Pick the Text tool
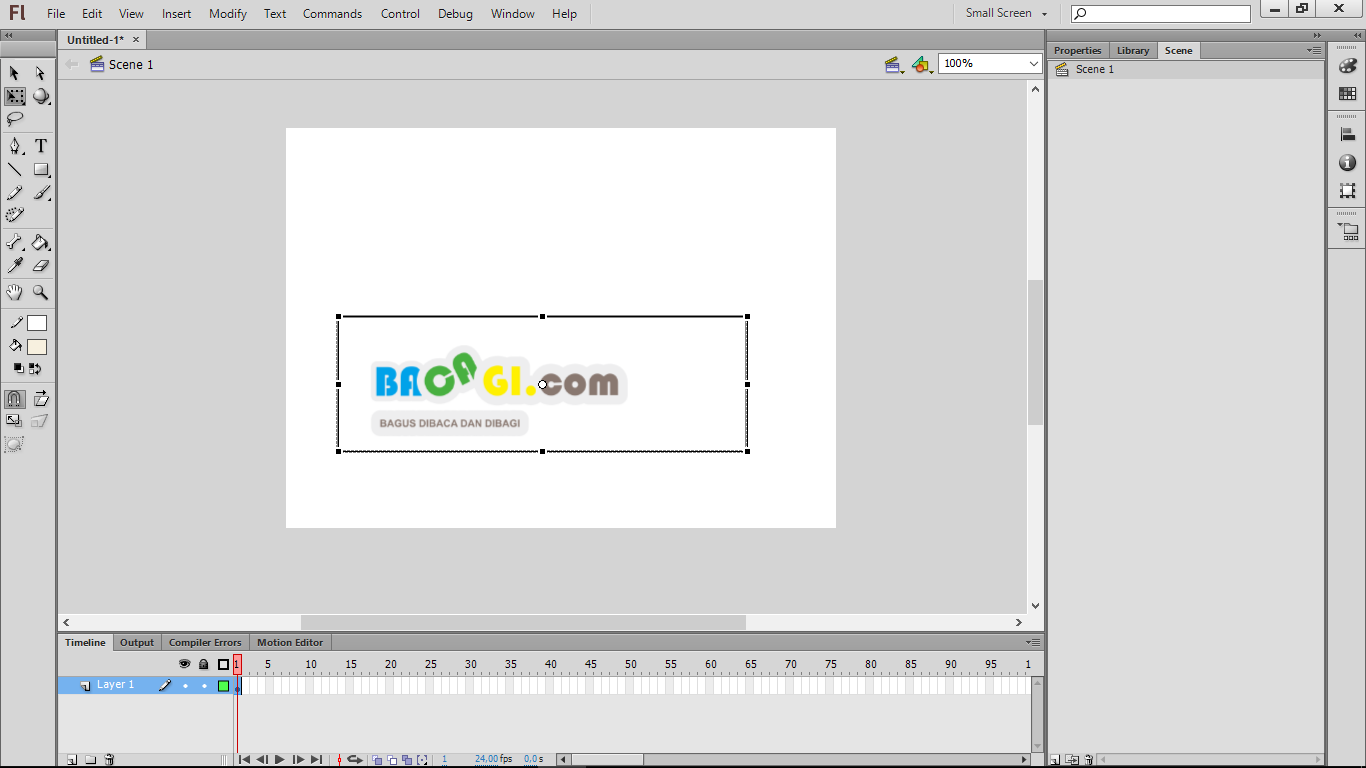The width and height of the screenshot is (1366, 768). click(x=41, y=146)
